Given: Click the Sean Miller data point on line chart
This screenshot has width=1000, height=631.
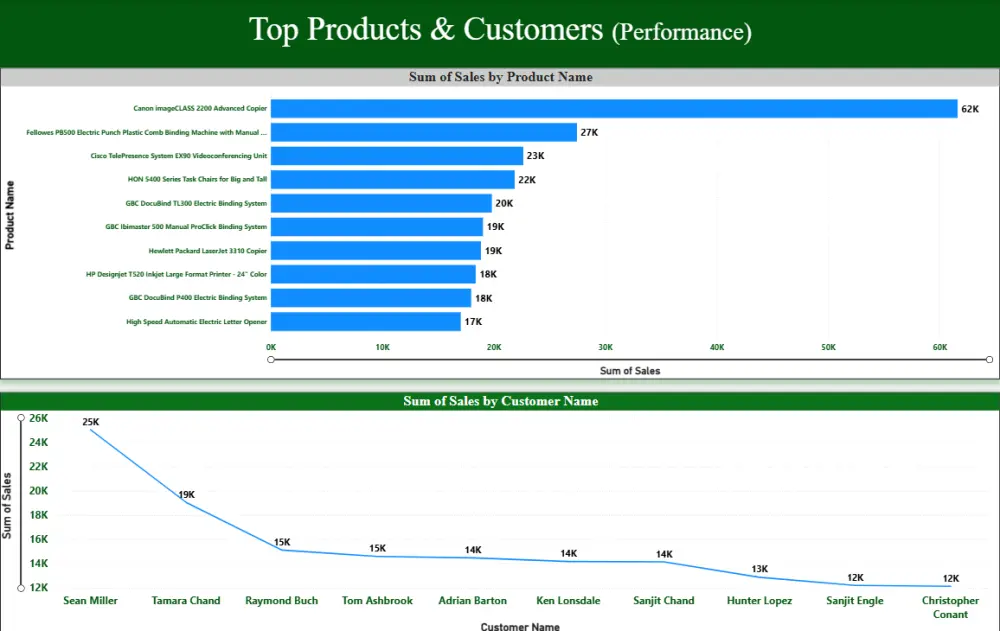Looking at the screenshot, I should coord(91,431).
